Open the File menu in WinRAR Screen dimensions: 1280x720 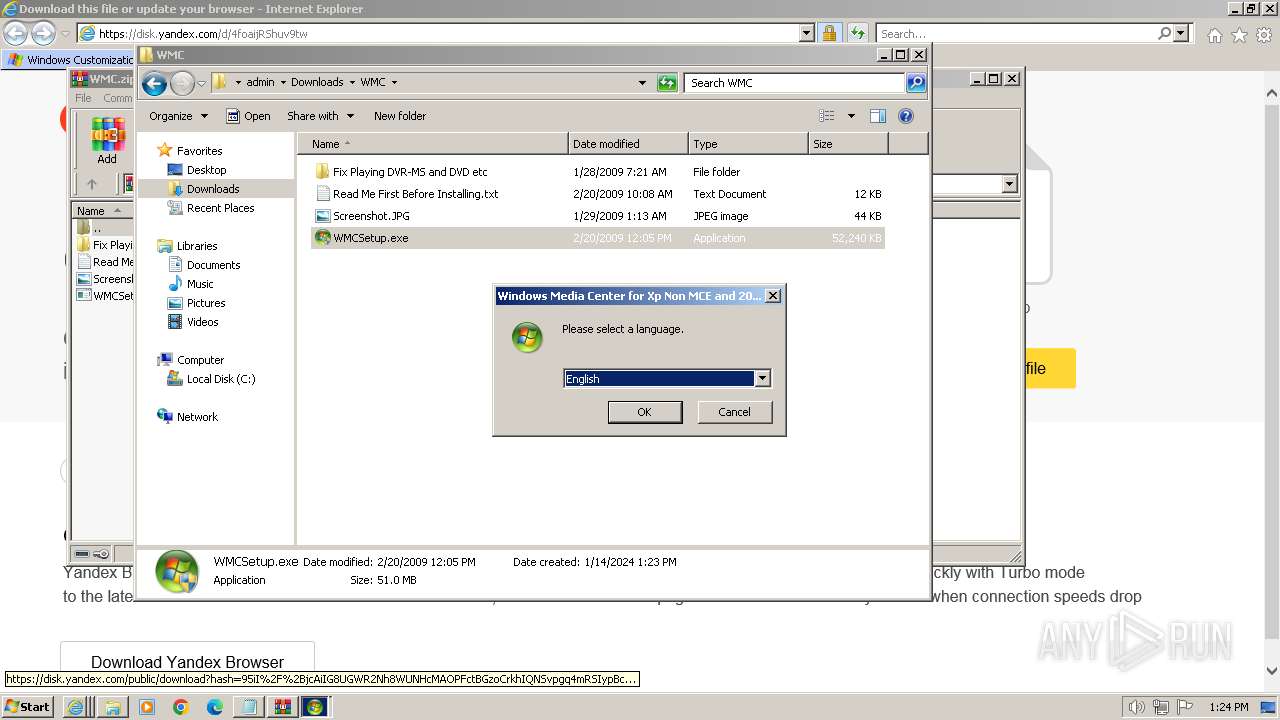click(83, 98)
